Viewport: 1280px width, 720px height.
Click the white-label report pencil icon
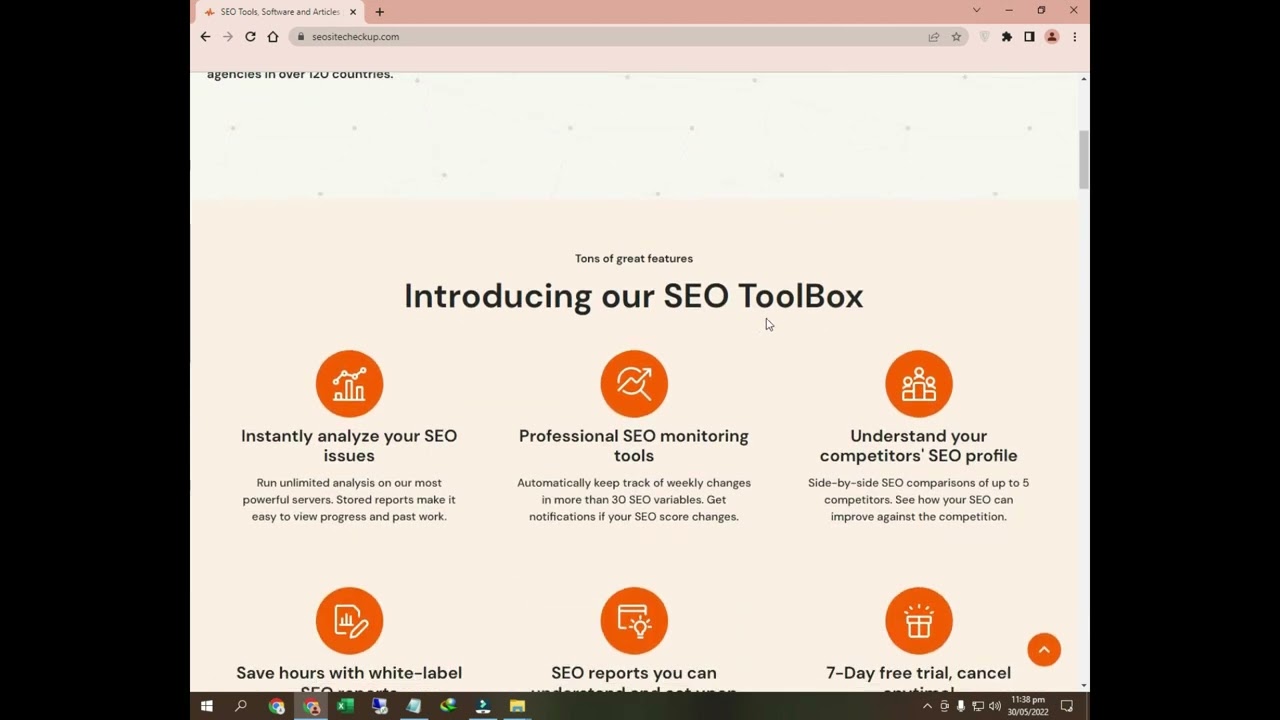[x=349, y=621]
